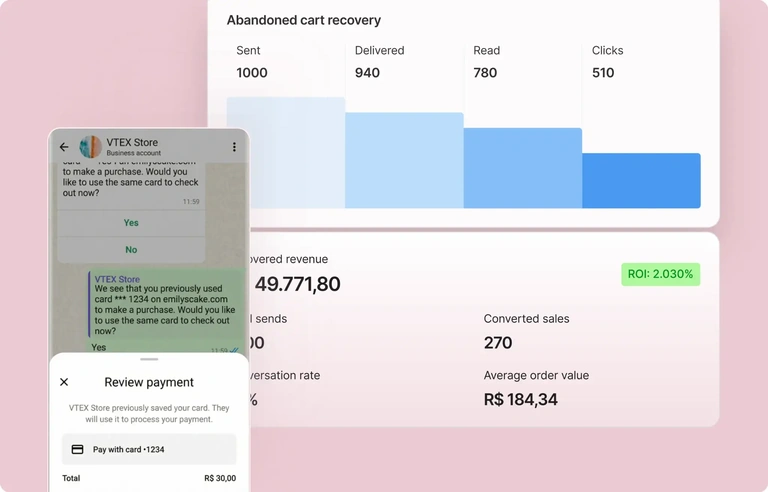
Task: Click the Converted sales label
Action: [x=527, y=319]
